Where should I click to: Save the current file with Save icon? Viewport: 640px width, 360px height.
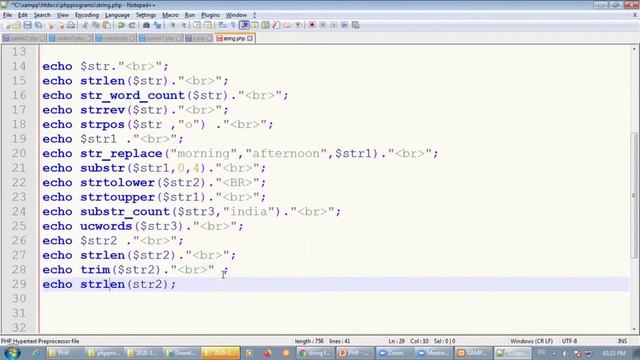(x=27, y=25)
